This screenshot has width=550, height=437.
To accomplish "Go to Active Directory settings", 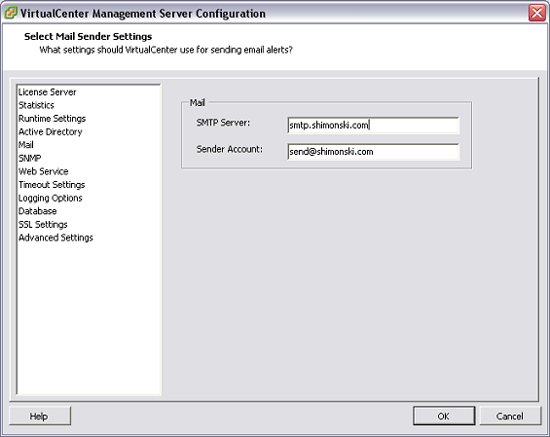I will (x=51, y=132).
